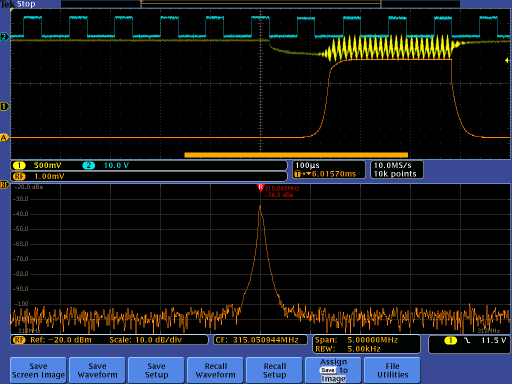The width and height of the screenshot is (512, 384).
Task: Click the channel 2 cyan badge
Action: [x=89, y=165]
